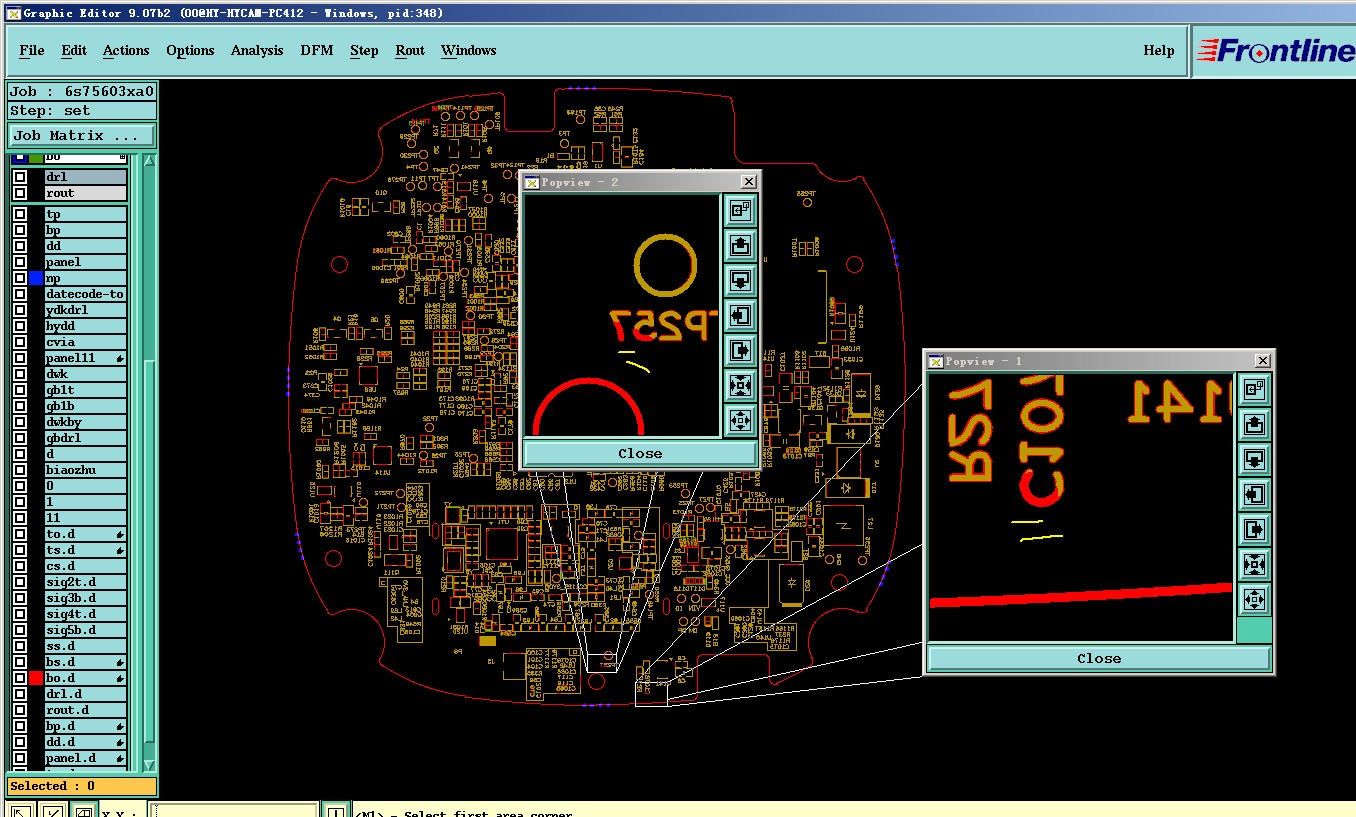Image resolution: width=1356 pixels, height=817 pixels.
Task: Pan right in Popview 1
Action: point(1254,529)
